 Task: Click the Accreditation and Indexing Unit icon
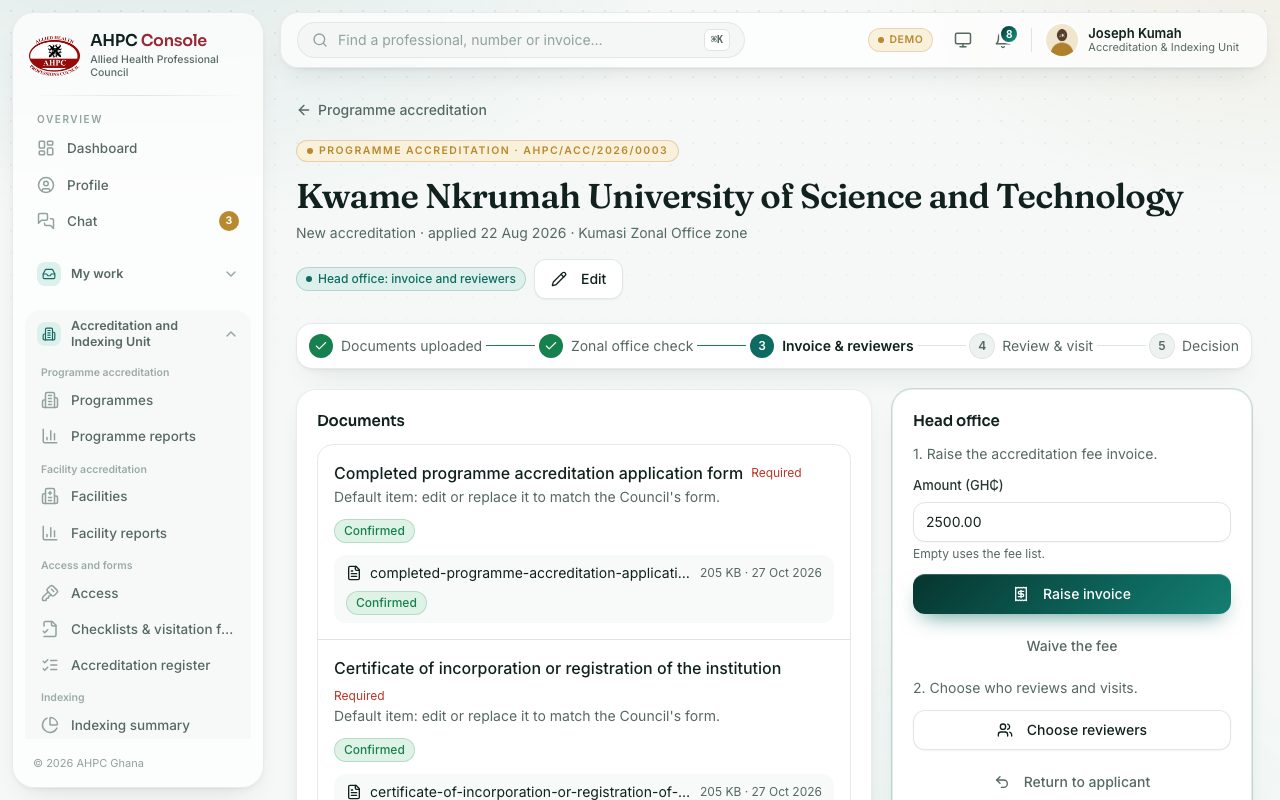(x=49, y=334)
